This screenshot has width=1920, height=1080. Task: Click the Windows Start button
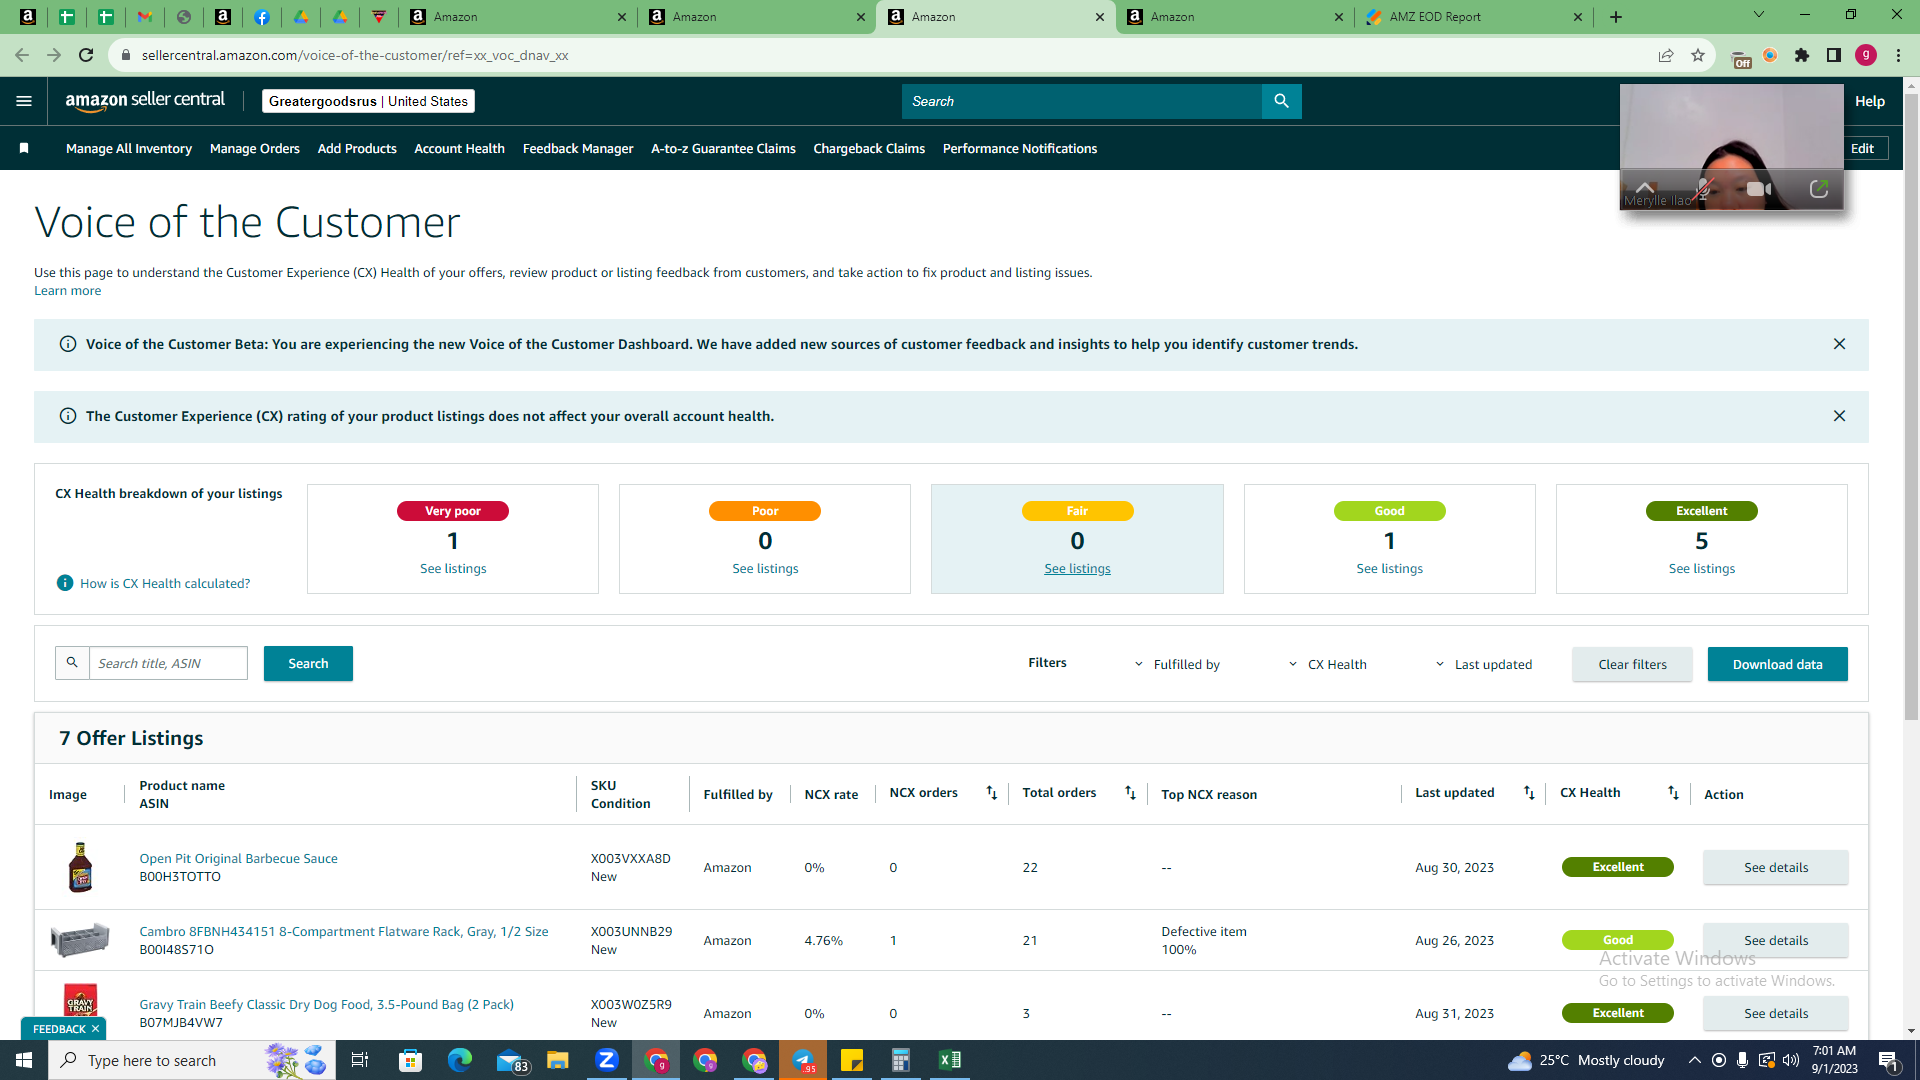click(x=24, y=1060)
